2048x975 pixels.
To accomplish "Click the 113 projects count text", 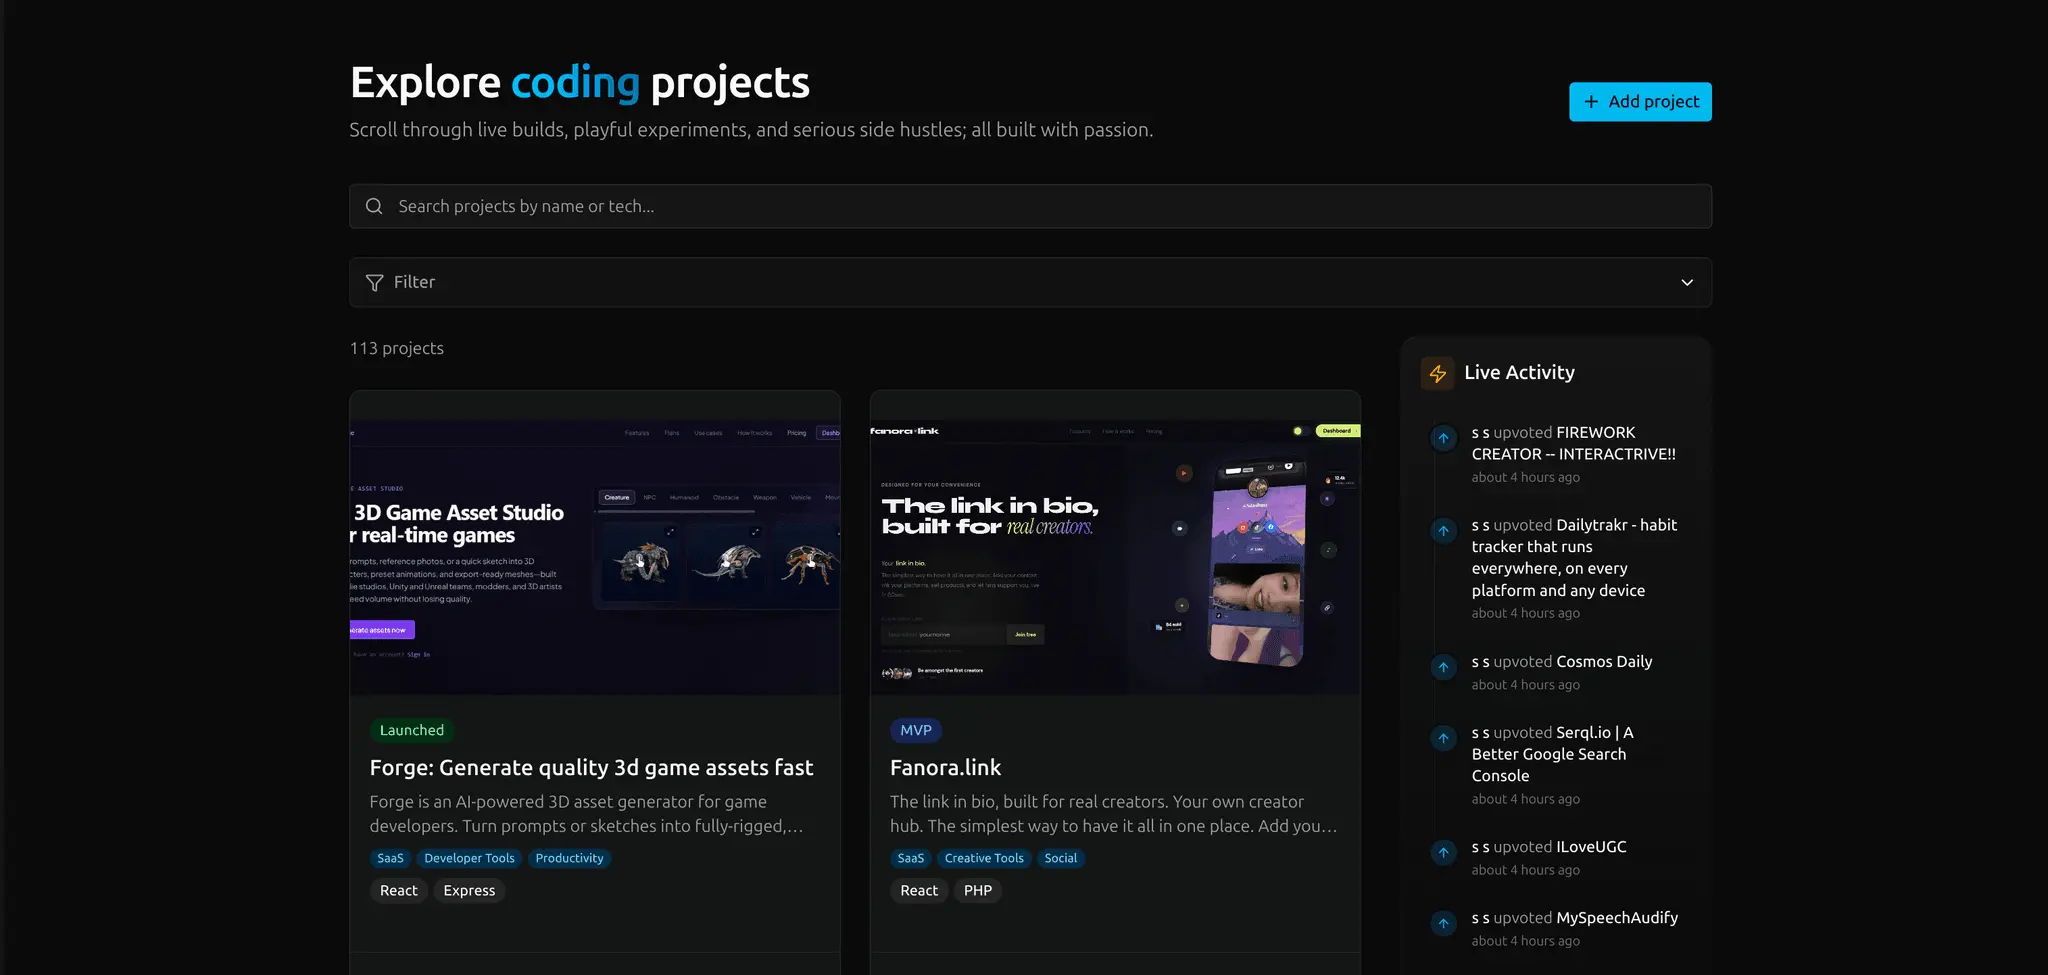I will point(397,348).
